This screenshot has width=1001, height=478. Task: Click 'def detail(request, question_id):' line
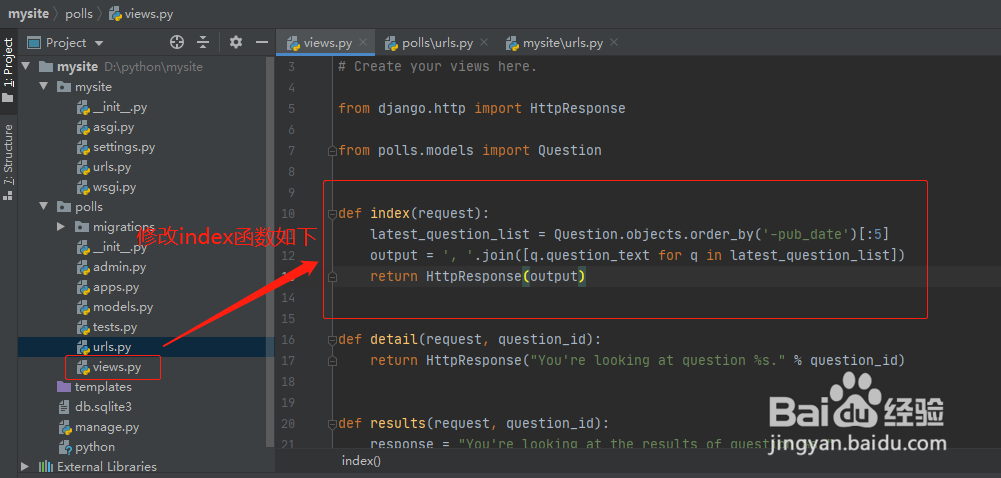pos(470,339)
